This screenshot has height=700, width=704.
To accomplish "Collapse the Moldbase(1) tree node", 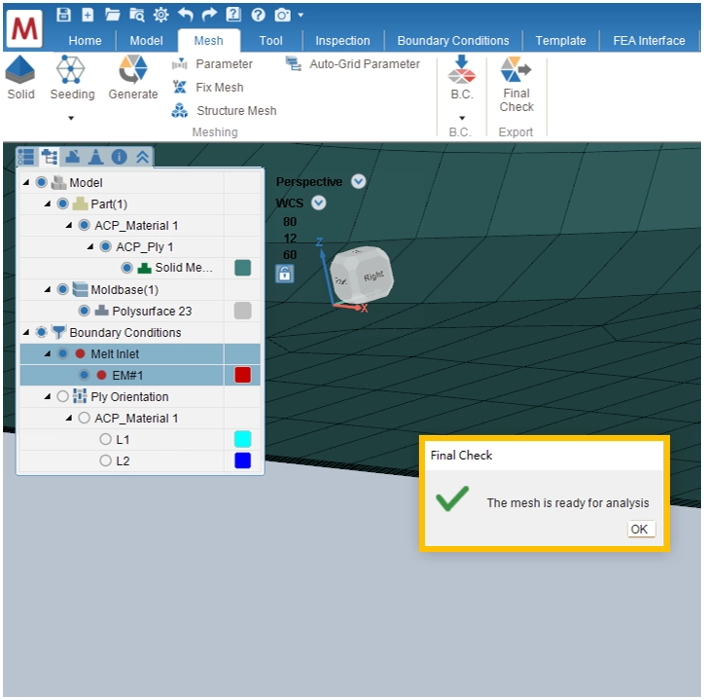I will pos(47,290).
